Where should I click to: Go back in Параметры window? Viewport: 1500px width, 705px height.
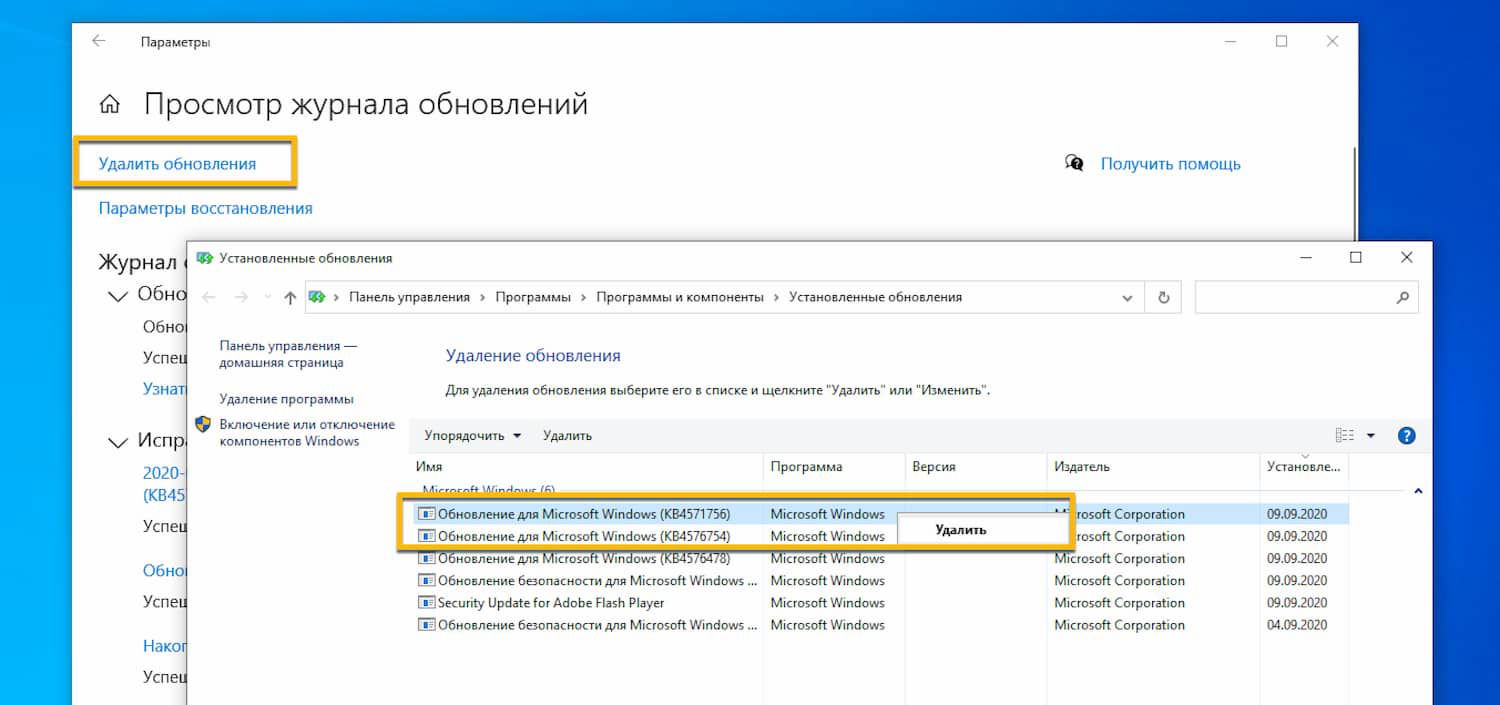pos(98,41)
